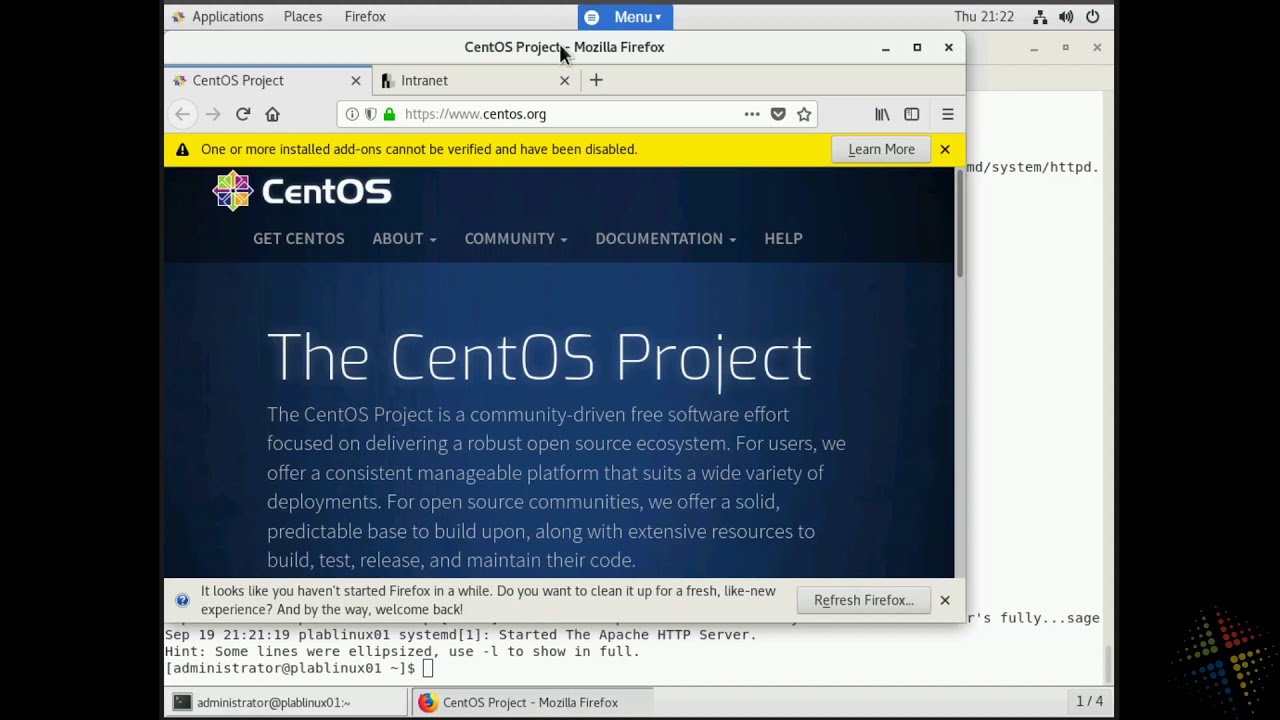Open the blue Menu dropdown at top

pos(625,16)
